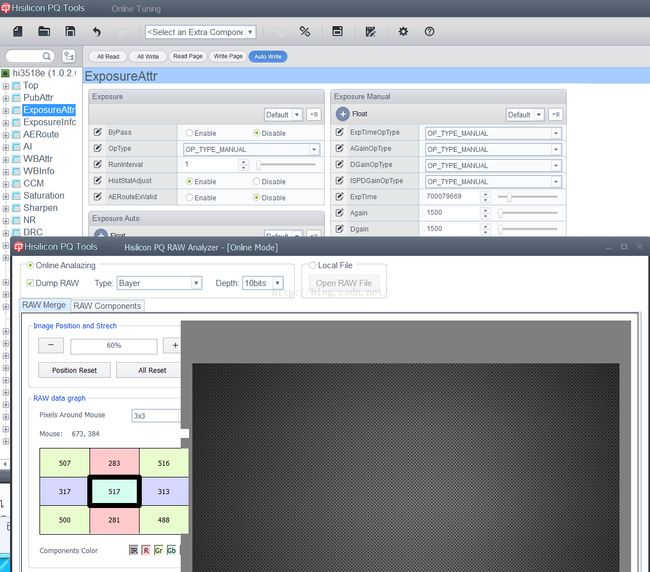The image size is (650, 572).
Task: Open the OpType OP_TYPE_MANUAL dropdown
Action: pyautogui.click(x=252, y=149)
